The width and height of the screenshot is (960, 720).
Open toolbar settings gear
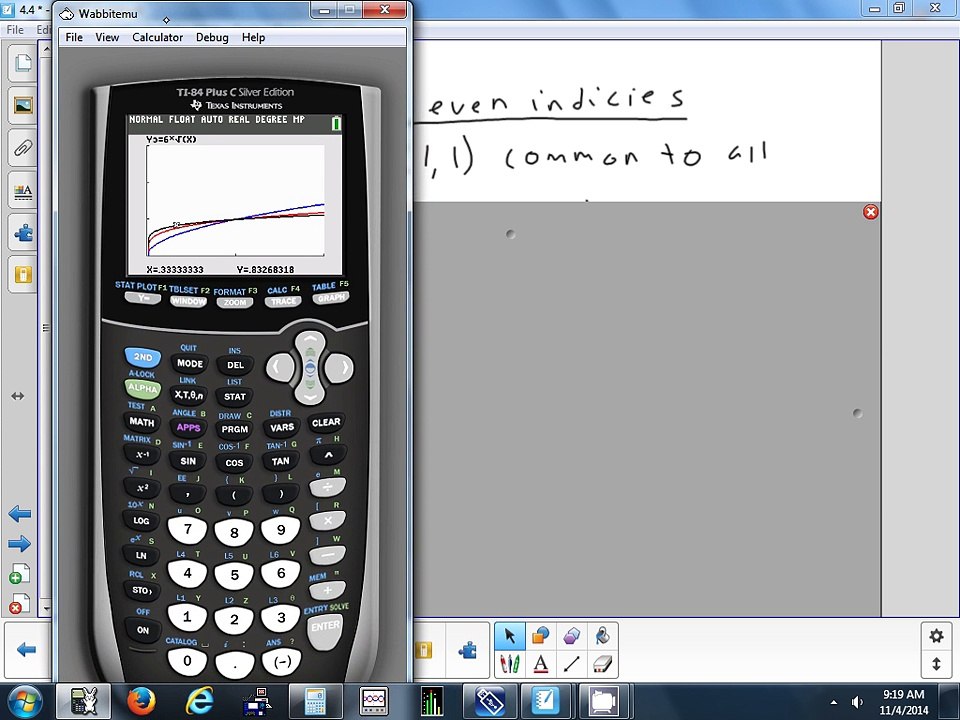[x=936, y=636]
